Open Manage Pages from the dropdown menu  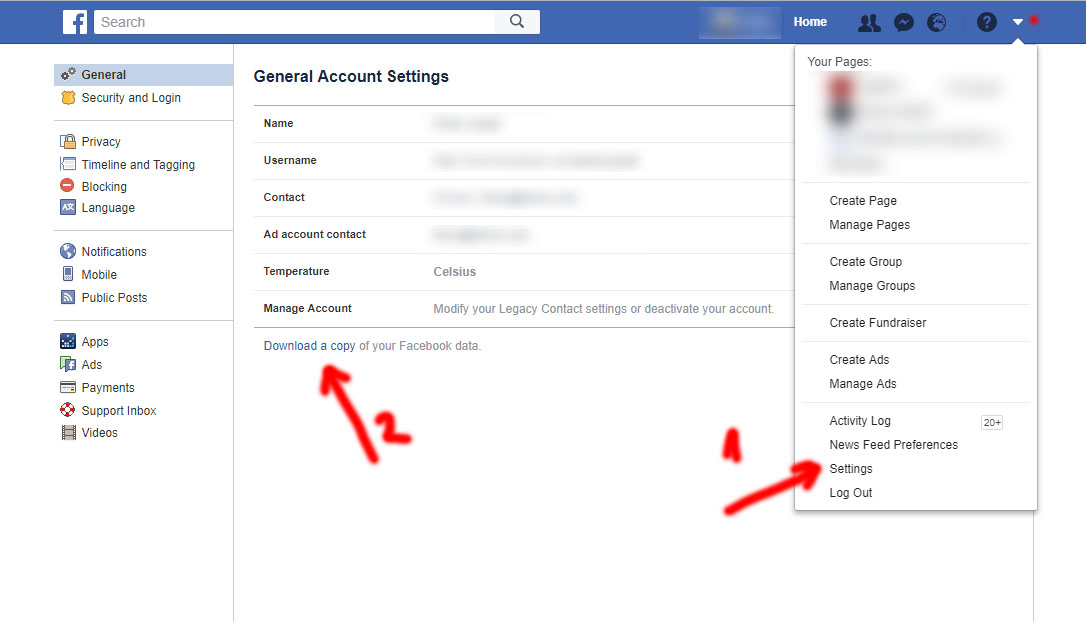coord(869,224)
